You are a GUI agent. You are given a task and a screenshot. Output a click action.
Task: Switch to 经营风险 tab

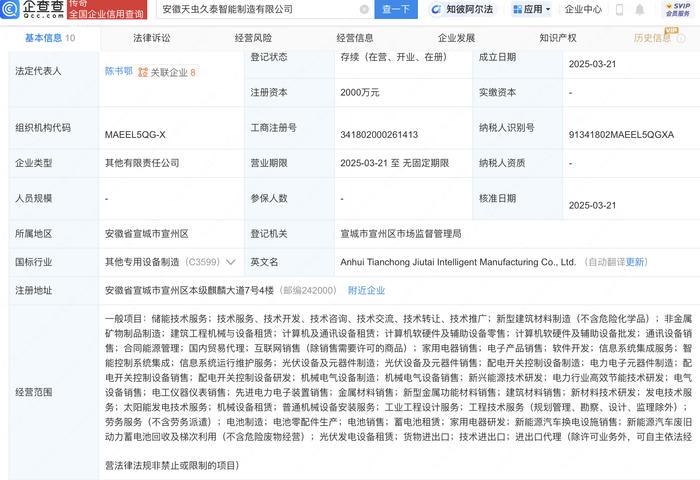point(253,38)
